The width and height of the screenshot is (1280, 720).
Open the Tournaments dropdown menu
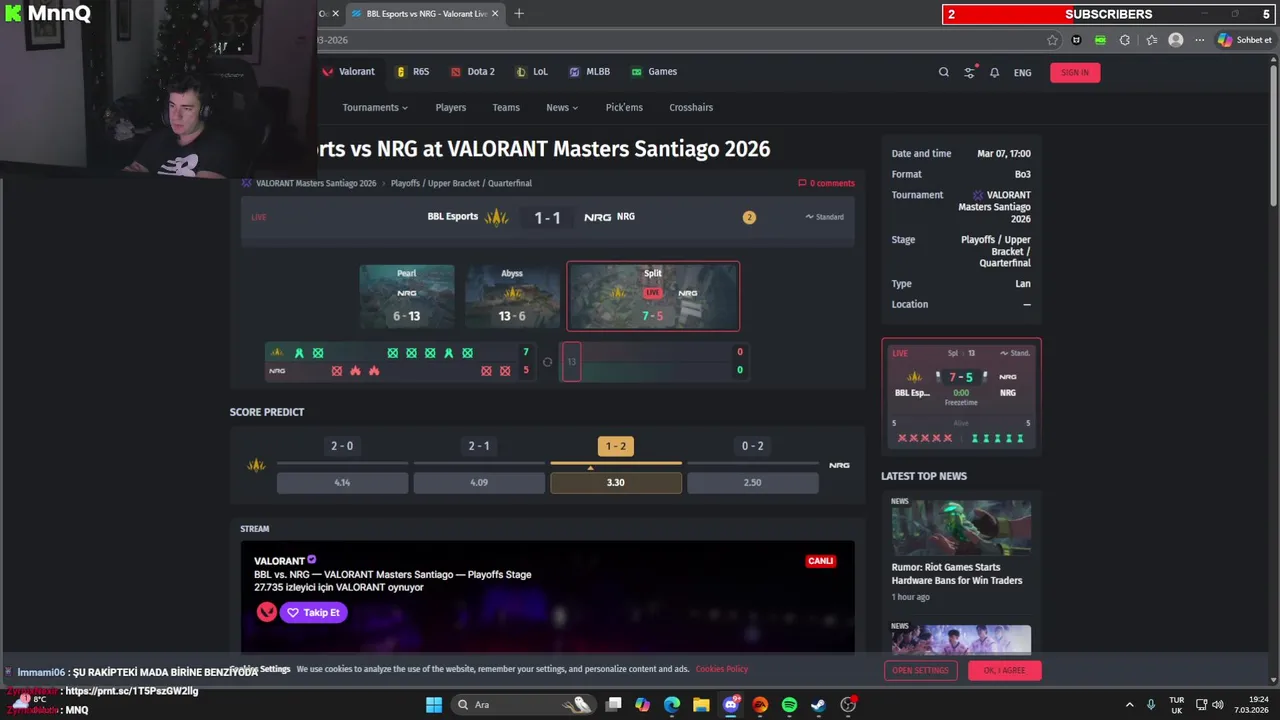pos(375,107)
